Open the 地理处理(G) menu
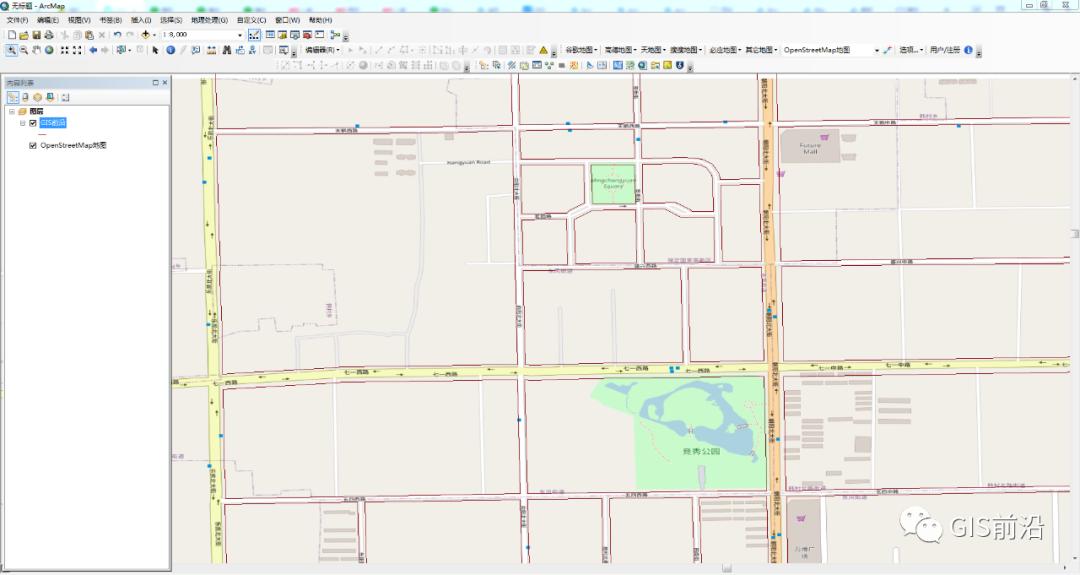 pyautogui.click(x=209, y=20)
